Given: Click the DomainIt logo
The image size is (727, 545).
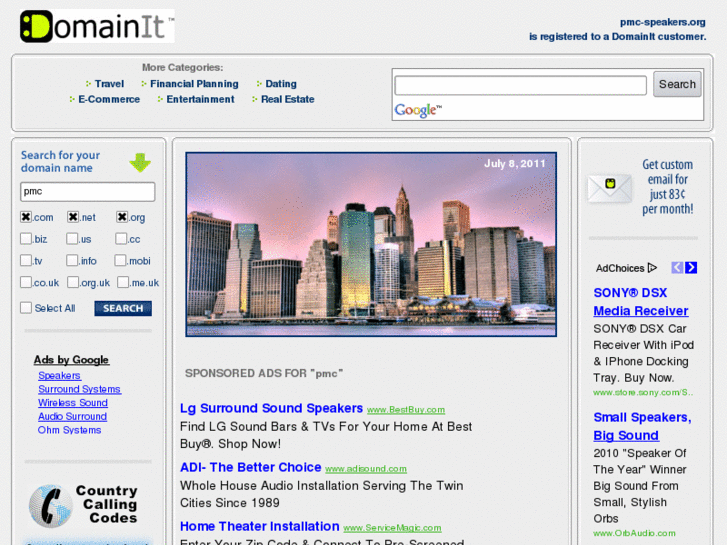Looking at the screenshot, I should (96, 26).
